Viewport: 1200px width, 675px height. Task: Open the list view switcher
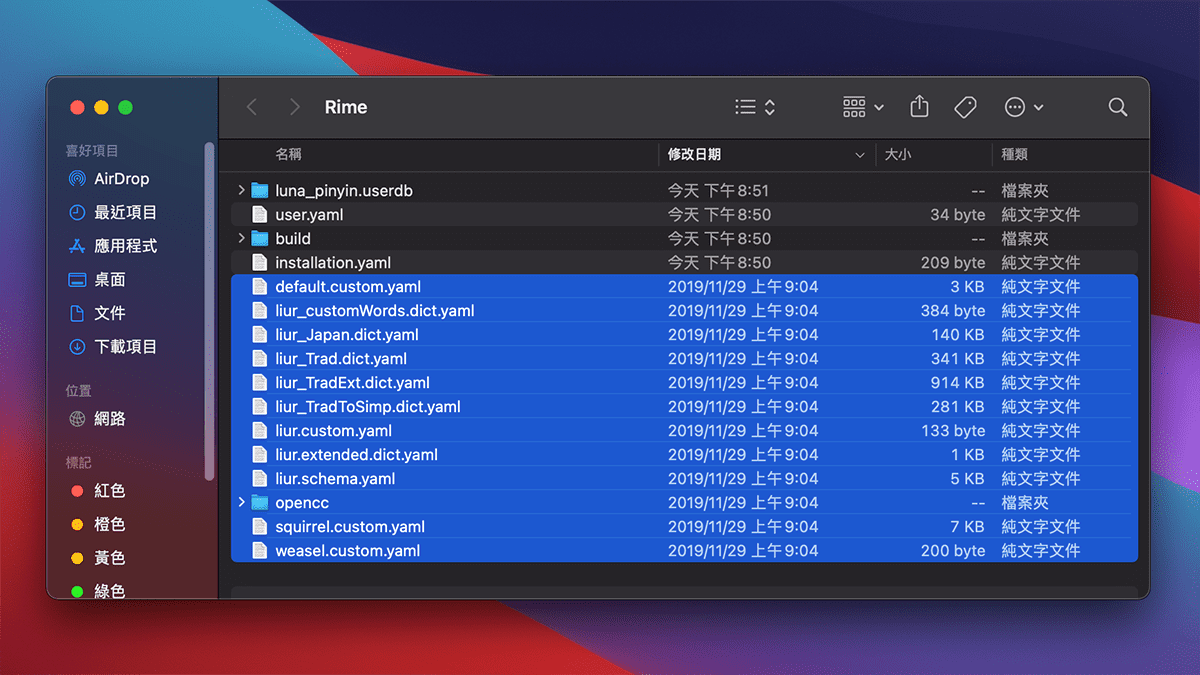[x=755, y=107]
